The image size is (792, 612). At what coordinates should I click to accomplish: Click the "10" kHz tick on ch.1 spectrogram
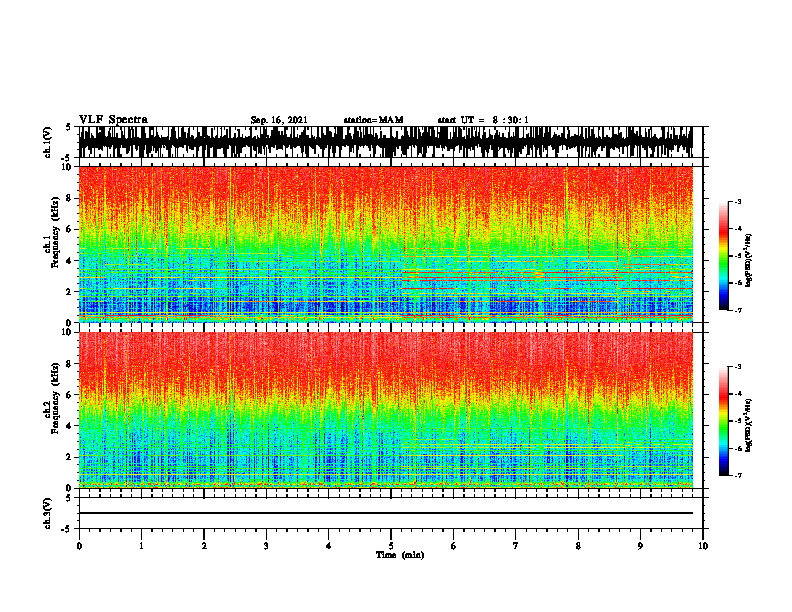tap(67, 167)
